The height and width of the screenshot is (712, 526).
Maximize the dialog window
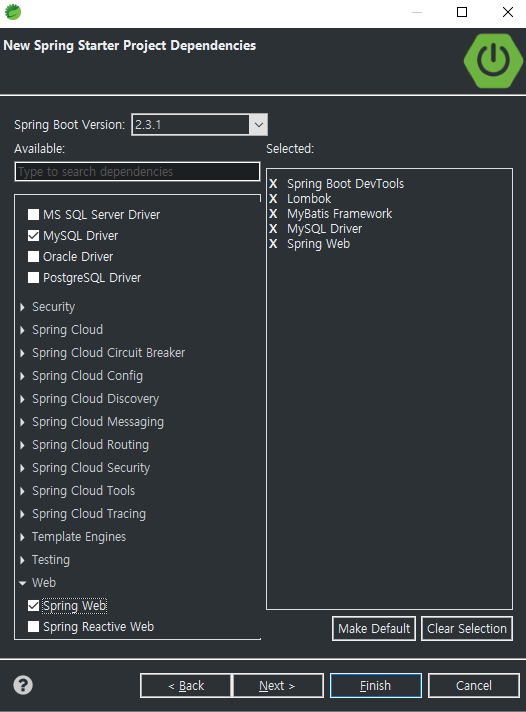click(x=462, y=12)
